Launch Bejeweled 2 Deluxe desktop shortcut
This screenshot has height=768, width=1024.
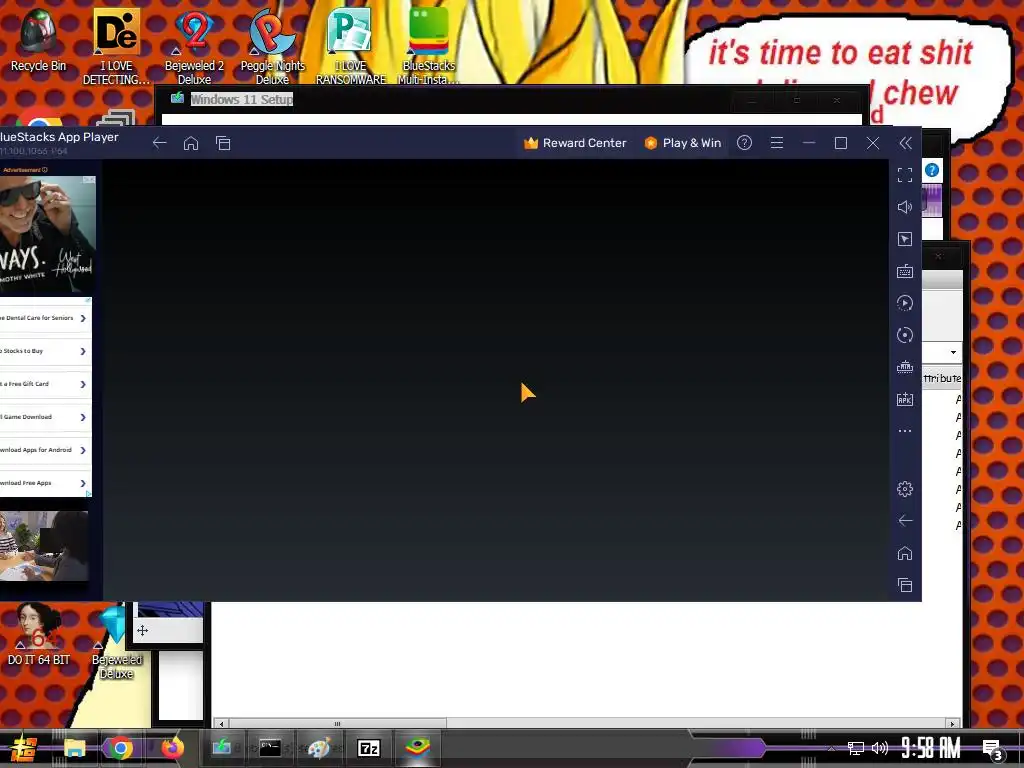[x=194, y=47]
